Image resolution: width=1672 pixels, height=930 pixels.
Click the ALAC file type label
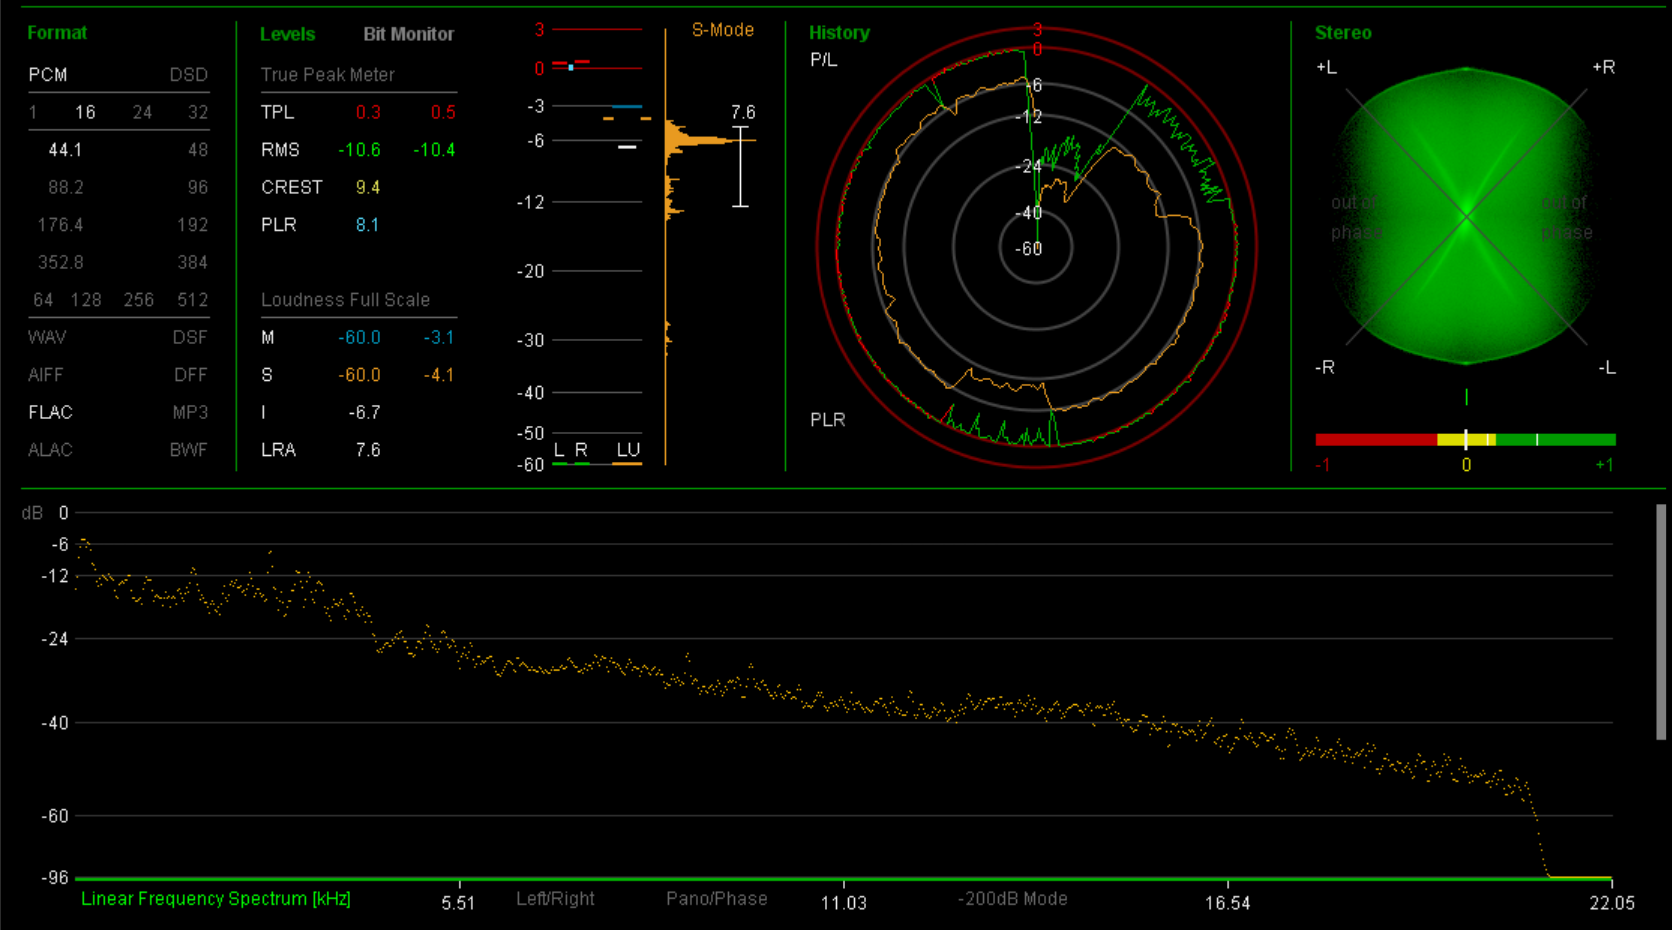(51, 450)
